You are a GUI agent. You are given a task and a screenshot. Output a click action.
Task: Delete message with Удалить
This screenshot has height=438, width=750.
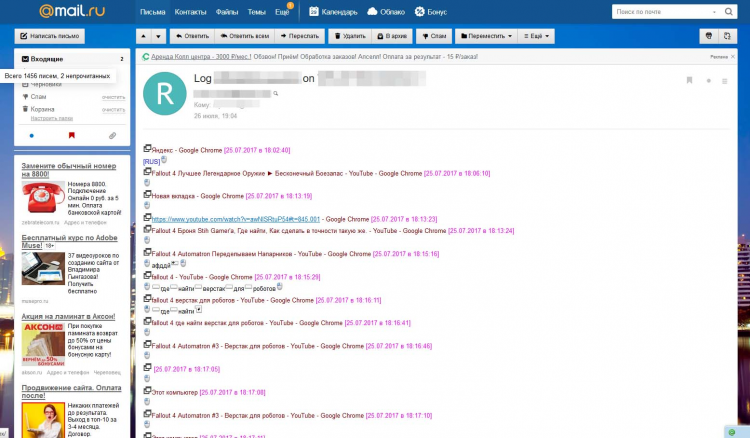point(350,36)
